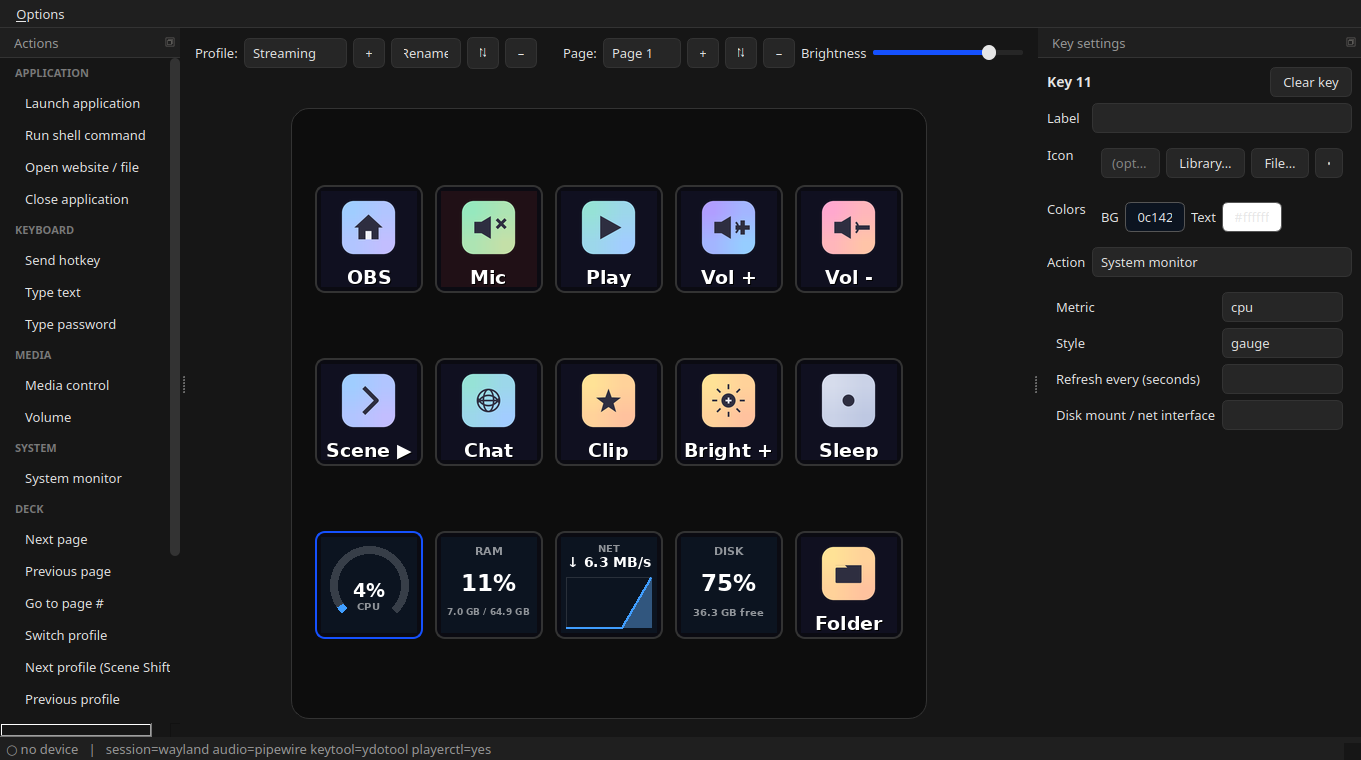Select the Chat globe key
1361x760 pixels.
[x=489, y=412]
